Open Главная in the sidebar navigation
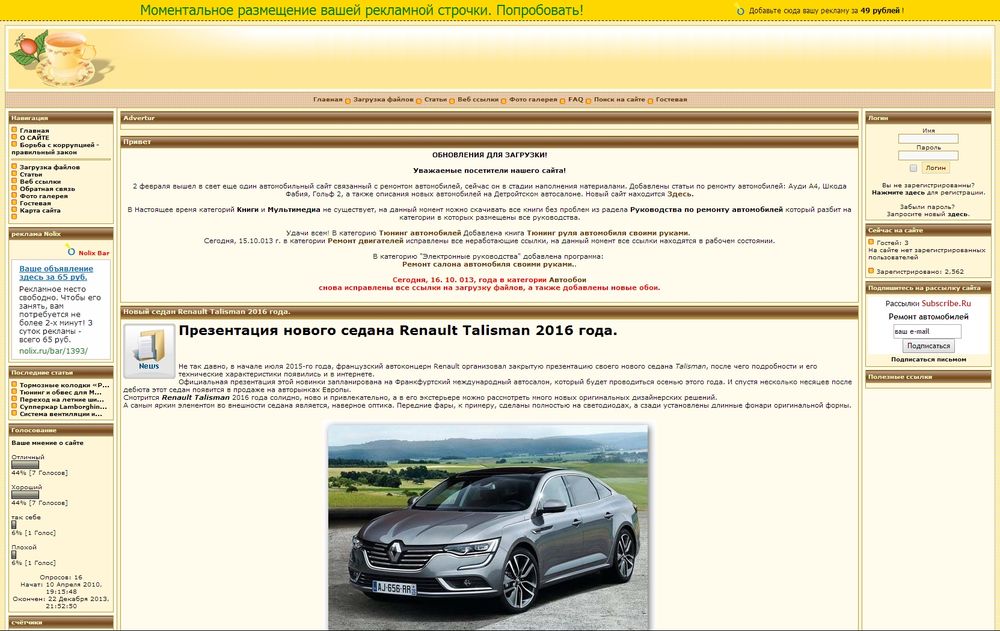 pyautogui.click(x=34, y=131)
